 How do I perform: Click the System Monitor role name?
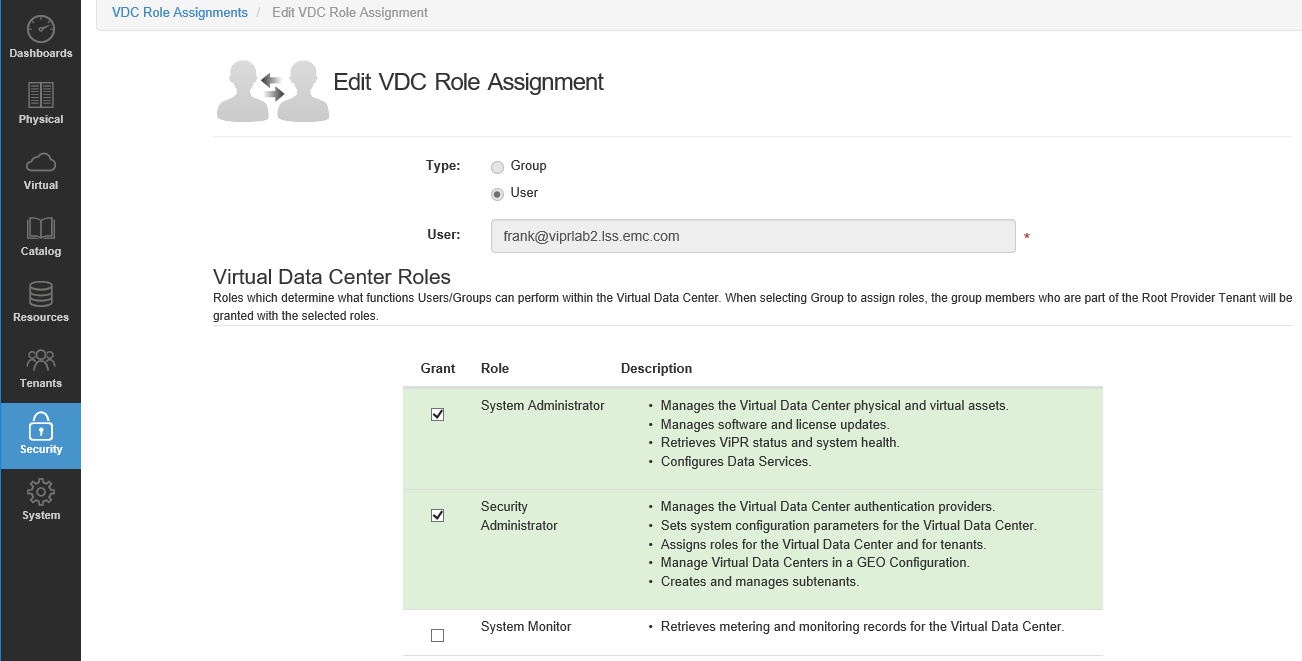pyautogui.click(x=526, y=626)
